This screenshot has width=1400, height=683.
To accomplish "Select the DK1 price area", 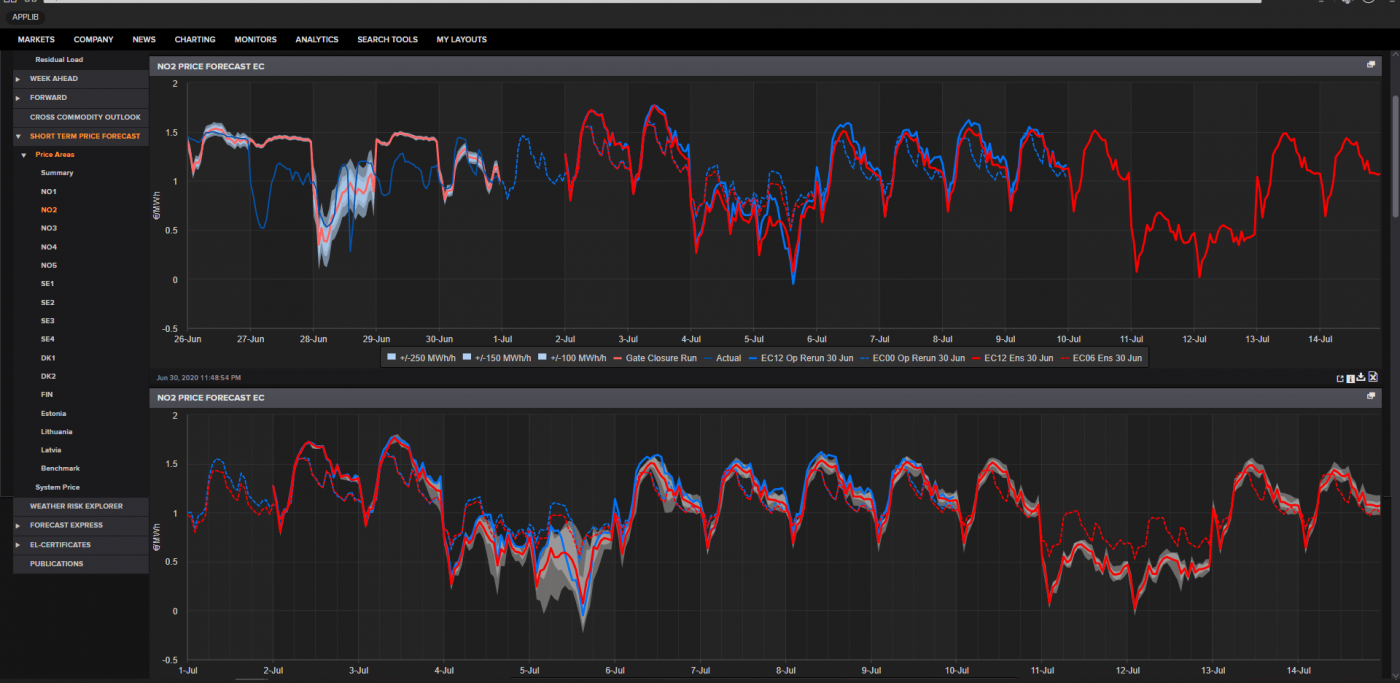I will click(x=48, y=358).
